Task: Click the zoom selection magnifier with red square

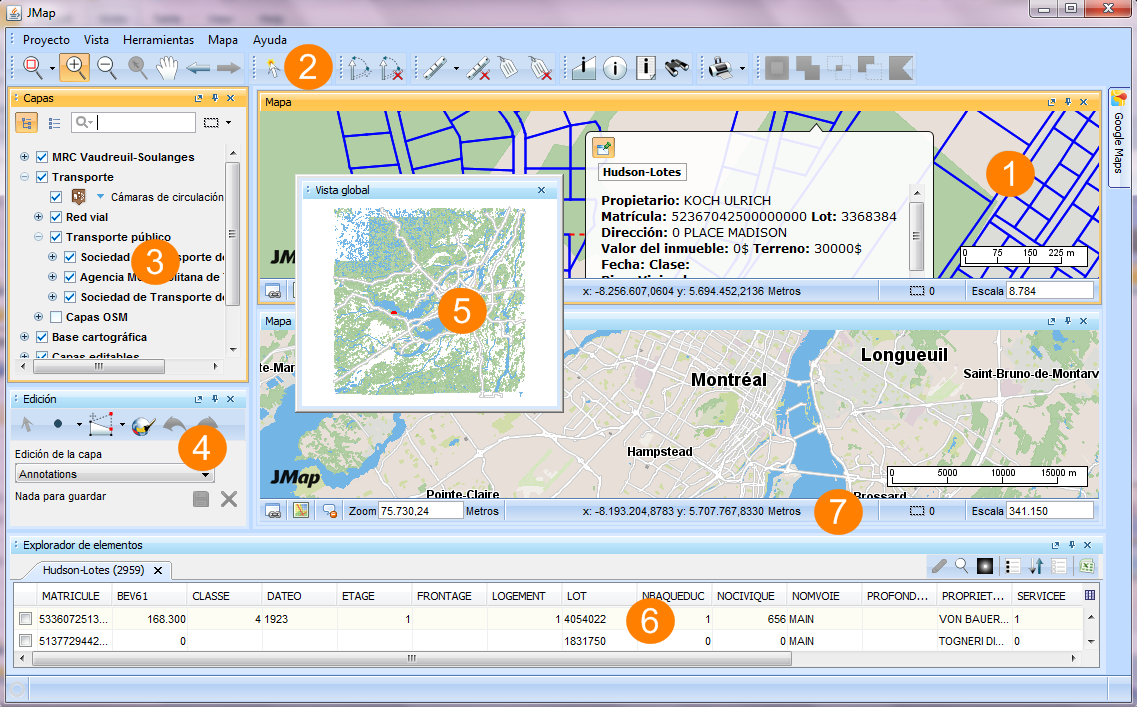Action: (x=32, y=67)
